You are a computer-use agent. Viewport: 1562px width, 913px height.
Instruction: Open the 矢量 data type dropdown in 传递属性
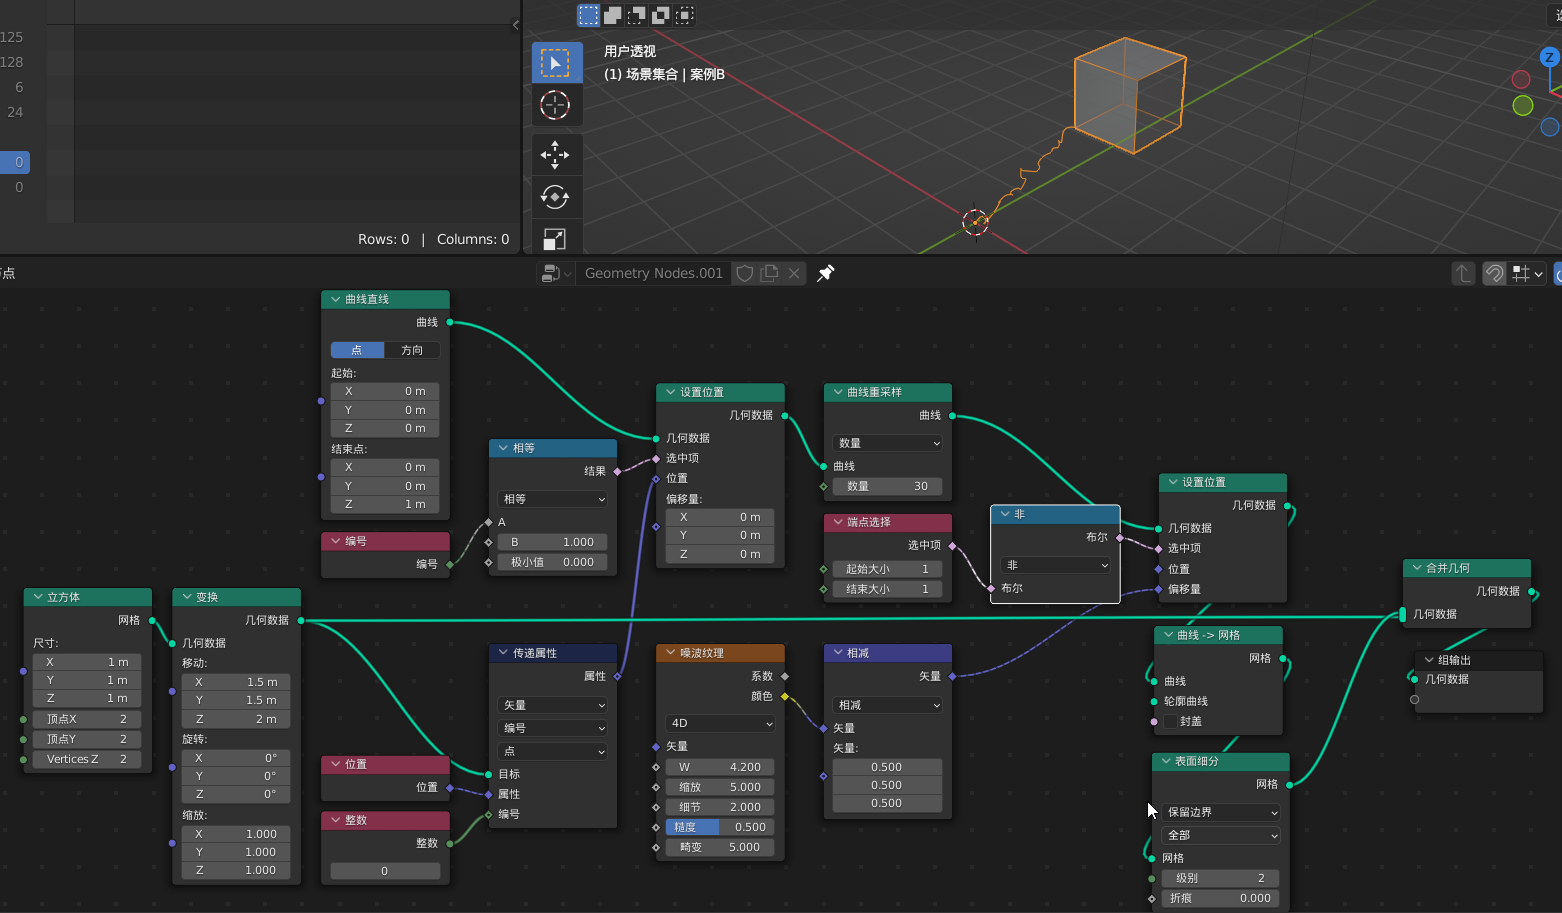coord(553,705)
